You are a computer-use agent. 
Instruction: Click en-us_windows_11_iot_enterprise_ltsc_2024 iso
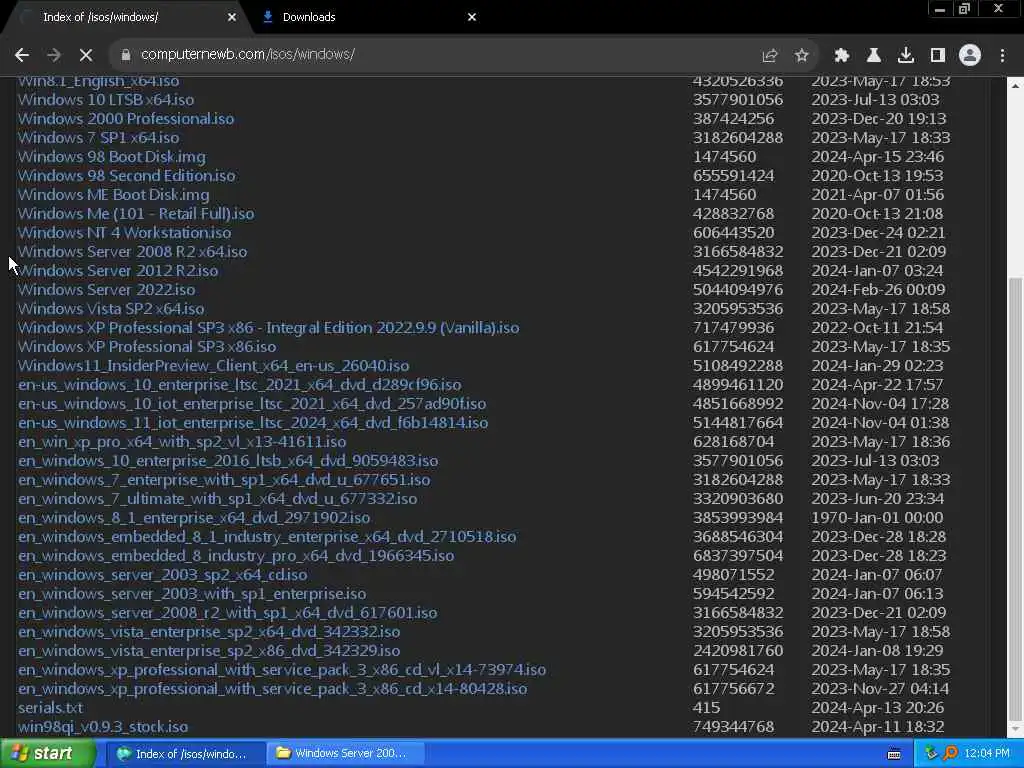point(253,423)
